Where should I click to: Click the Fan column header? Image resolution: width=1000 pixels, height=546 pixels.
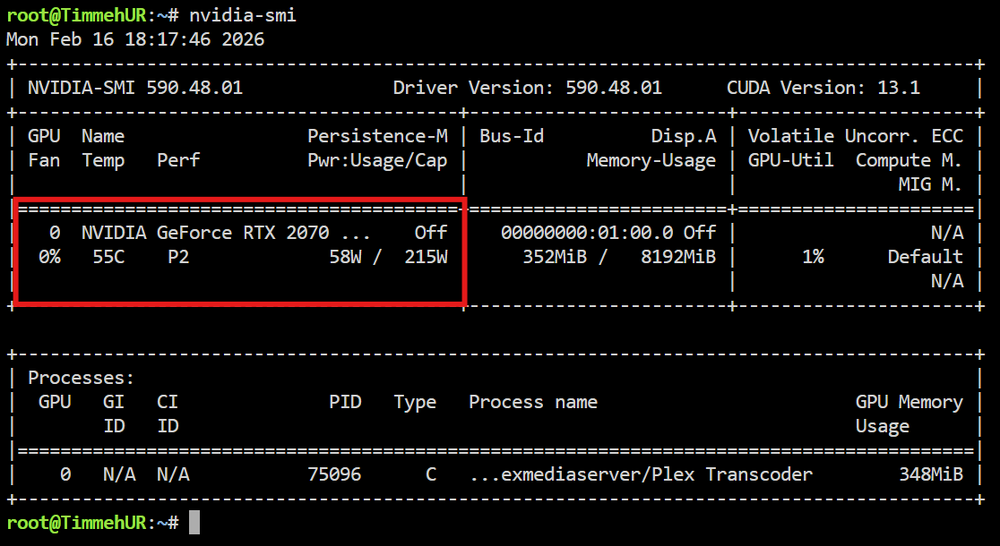pos(44,161)
